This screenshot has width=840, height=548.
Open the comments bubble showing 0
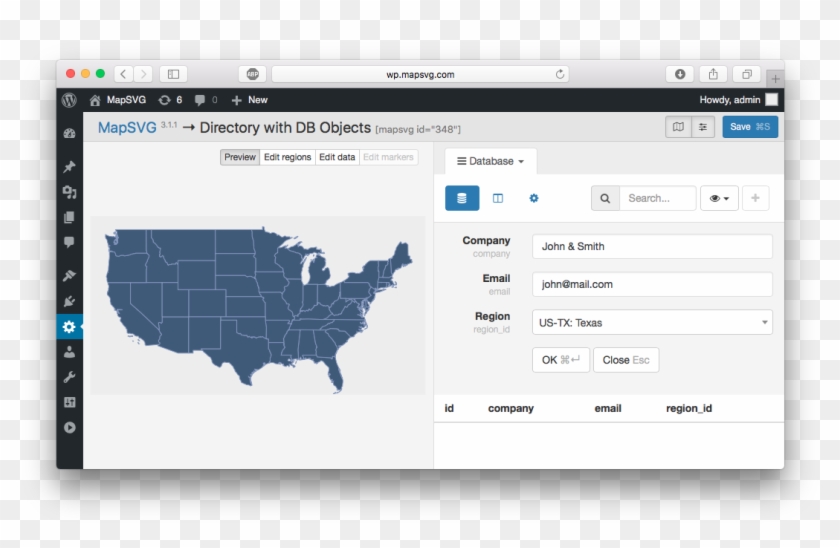pyautogui.click(x=206, y=100)
